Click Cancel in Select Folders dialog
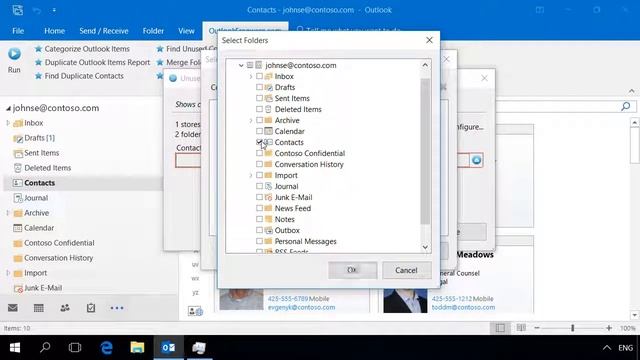The image size is (640, 360). click(x=407, y=270)
